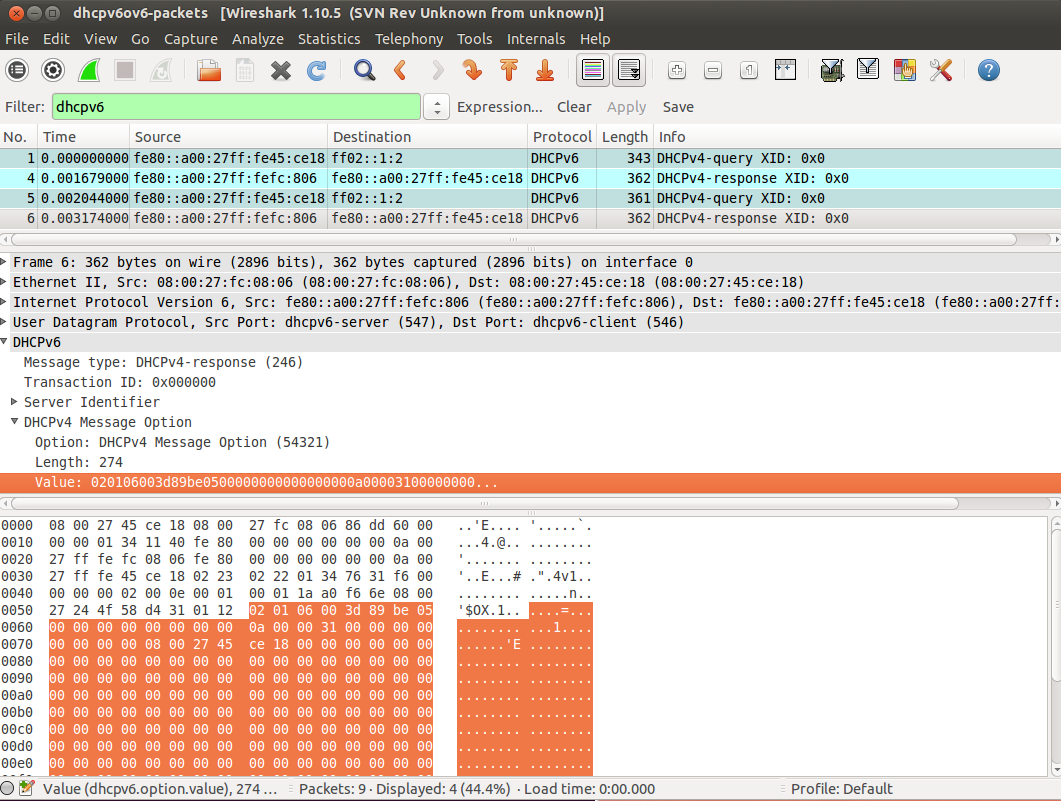Click Profile: Default in status bar
The width and height of the screenshot is (1061, 801).
(x=842, y=789)
